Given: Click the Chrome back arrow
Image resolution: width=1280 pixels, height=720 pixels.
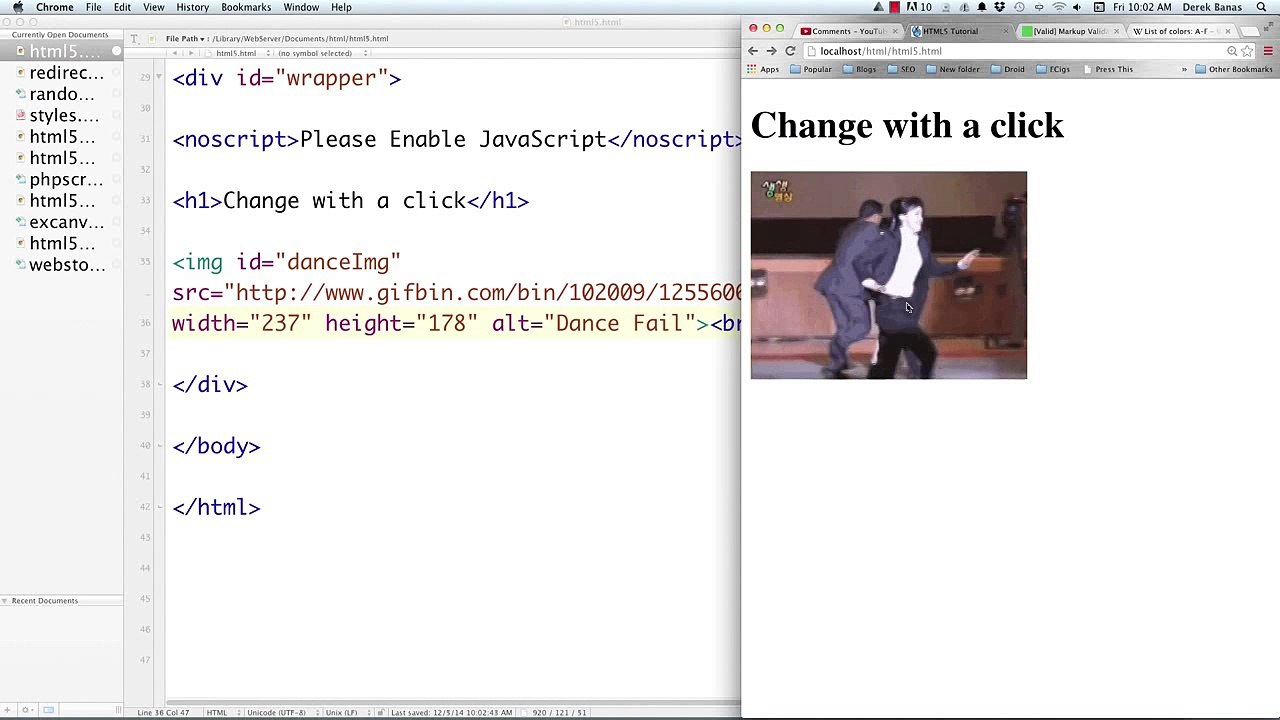Looking at the screenshot, I should [x=753, y=51].
